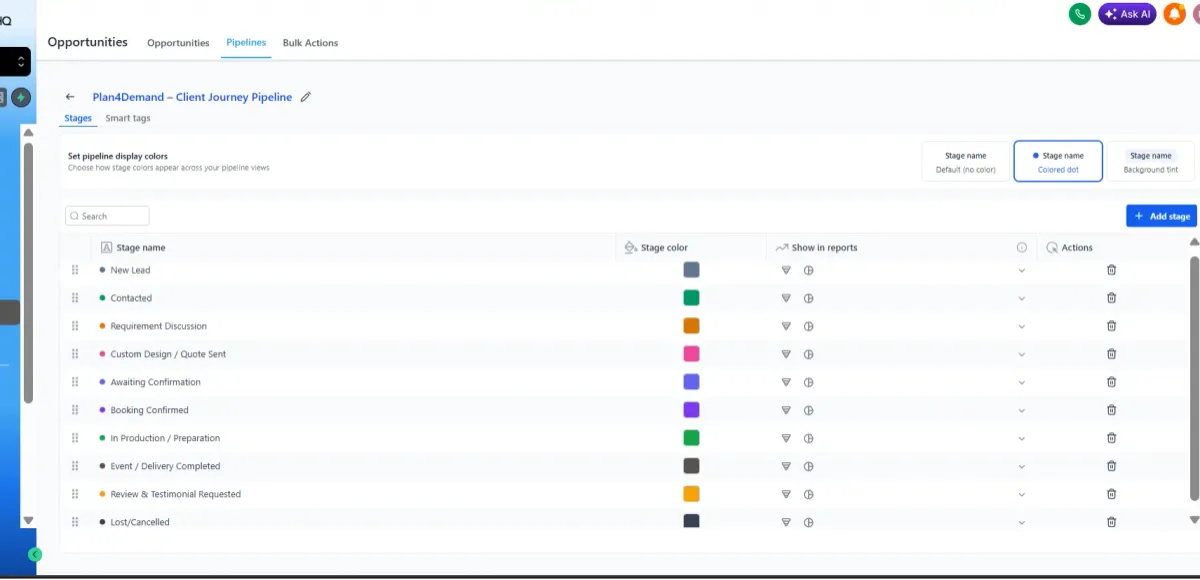Select the Colored dot display option
Image resolution: width=1200 pixels, height=580 pixels.
click(x=1058, y=161)
